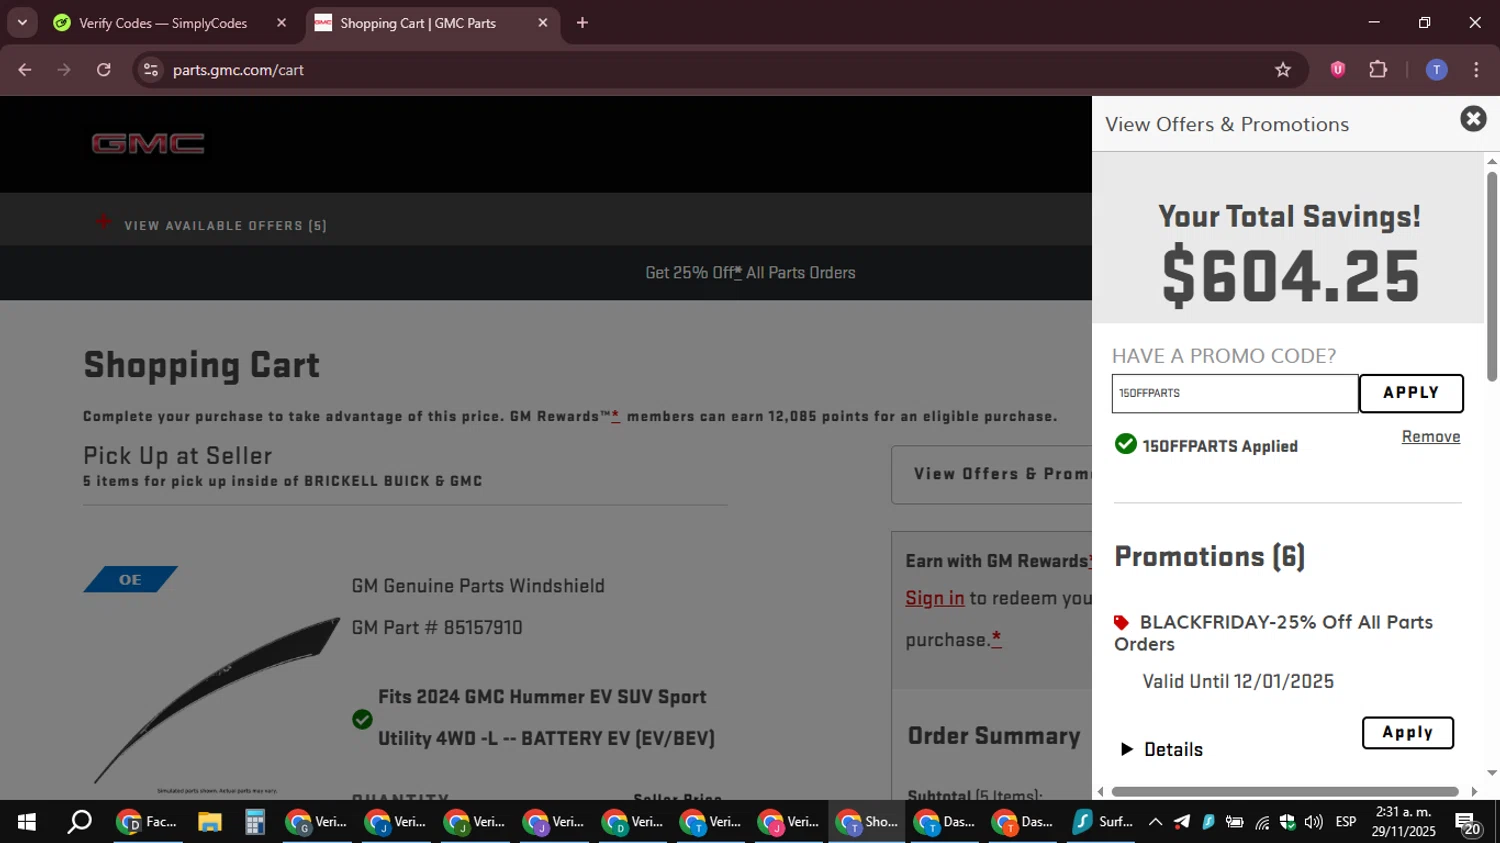Image resolution: width=1500 pixels, height=843 pixels.
Task: Open a new browser tab
Action: (582, 22)
